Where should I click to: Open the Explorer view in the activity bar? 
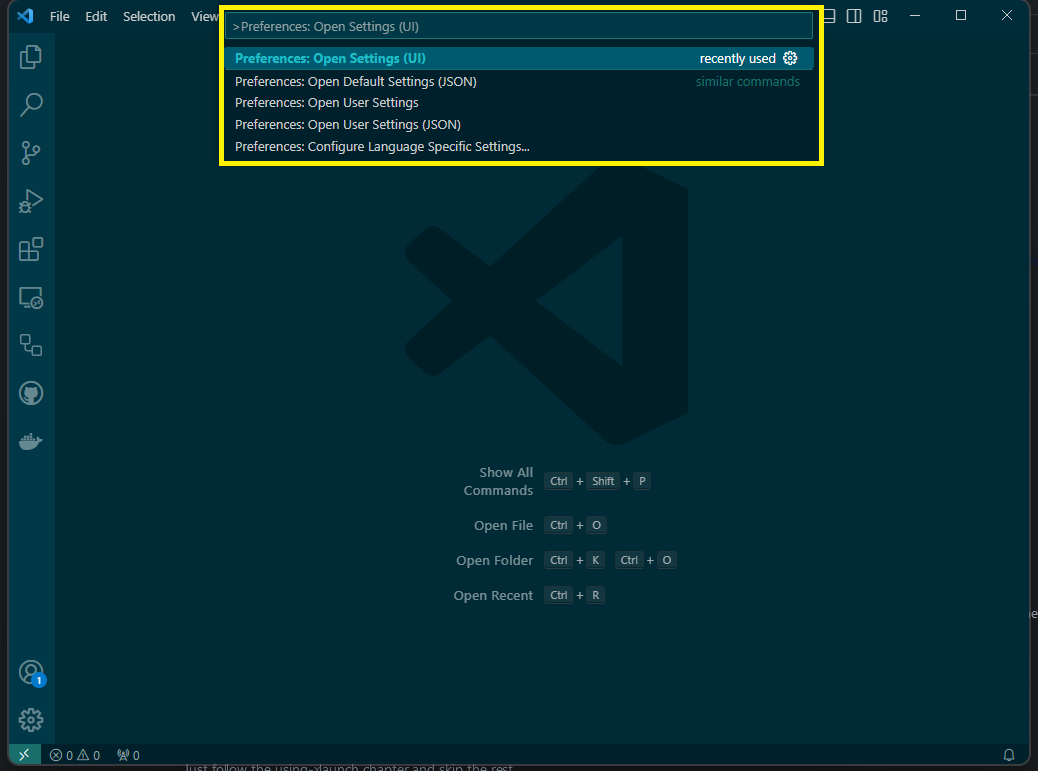(x=31, y=57)
